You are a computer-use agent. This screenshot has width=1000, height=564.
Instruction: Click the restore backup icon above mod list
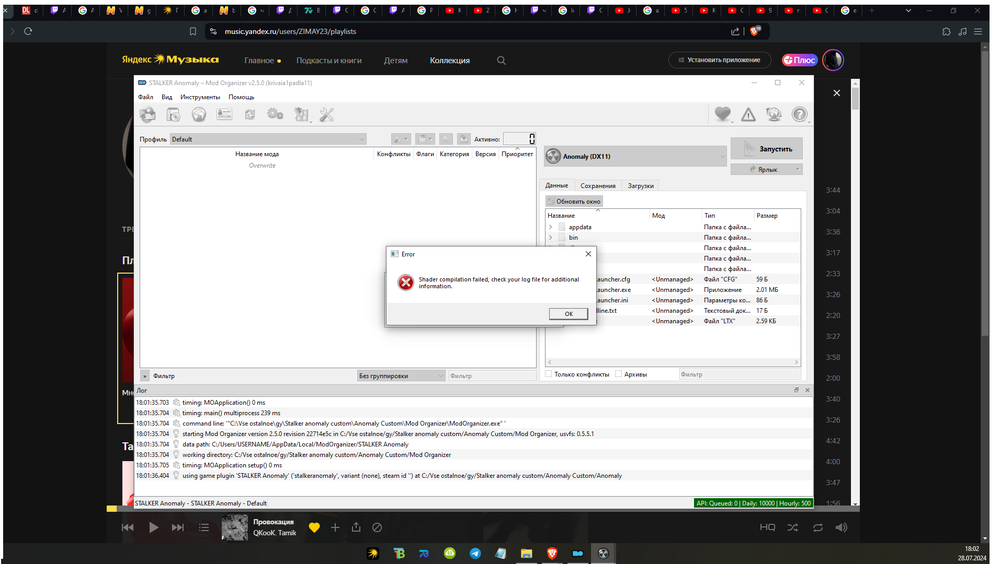[446, 138]
